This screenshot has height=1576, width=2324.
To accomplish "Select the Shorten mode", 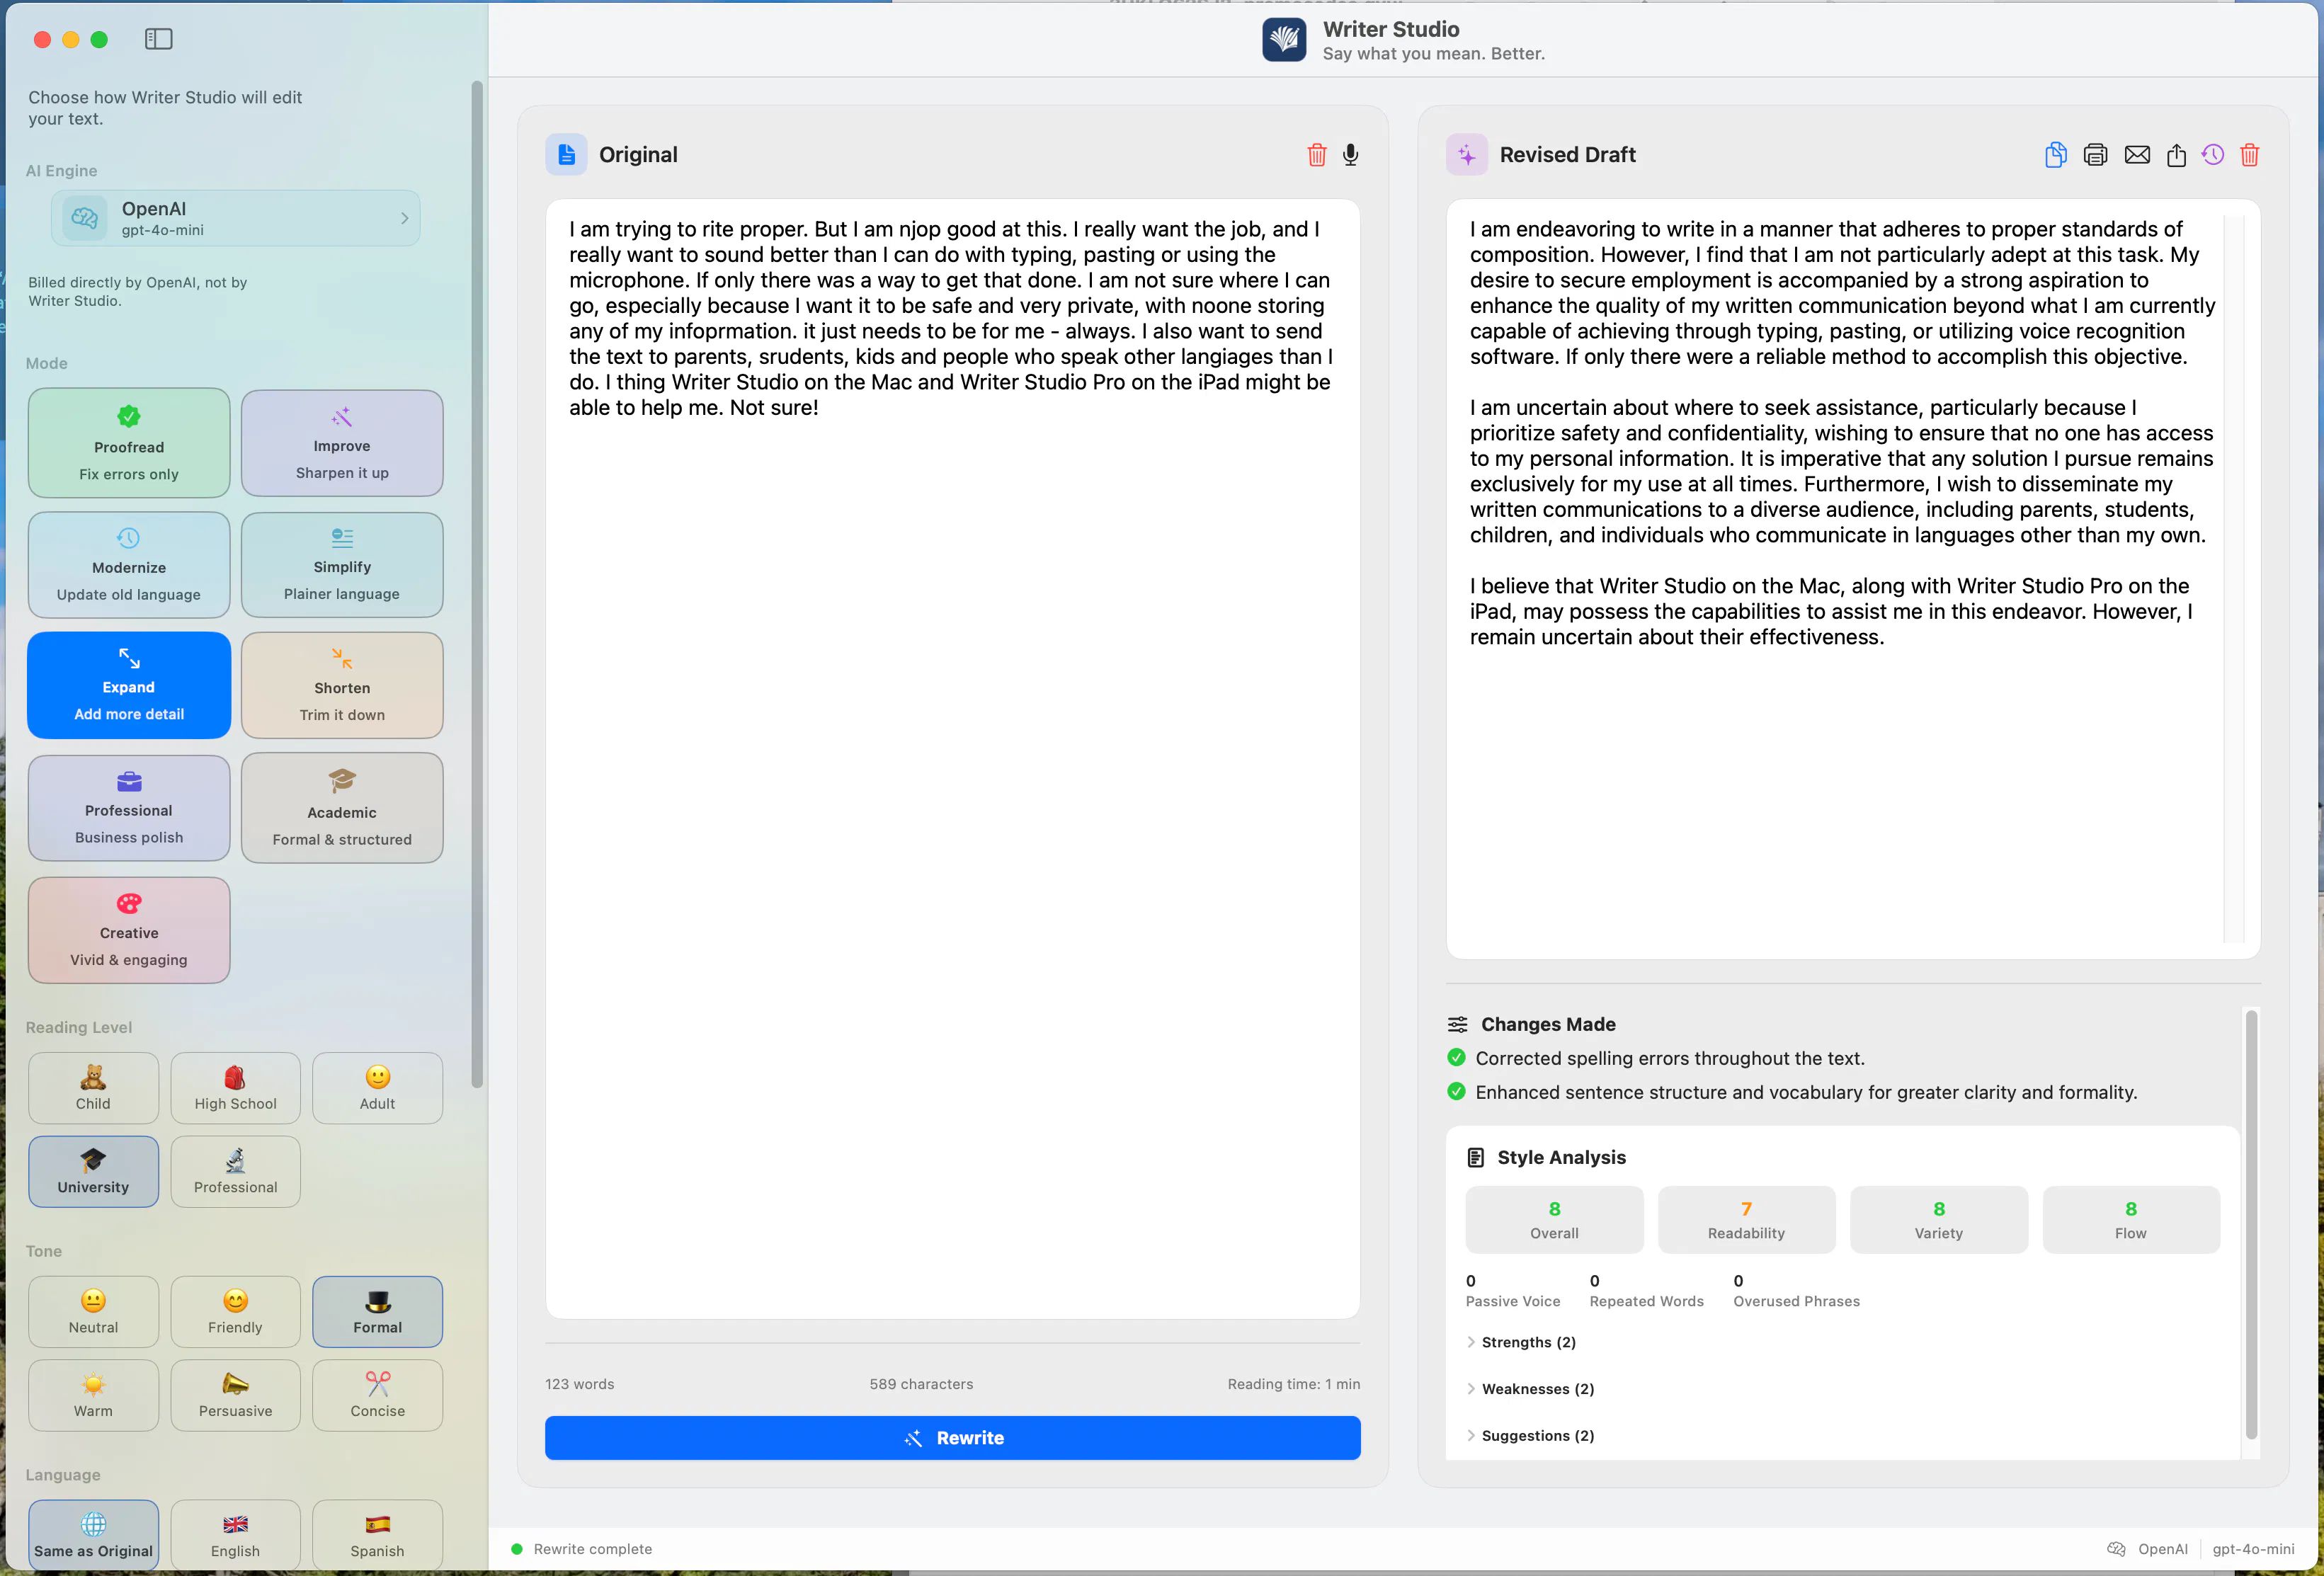I will point(342,685).
